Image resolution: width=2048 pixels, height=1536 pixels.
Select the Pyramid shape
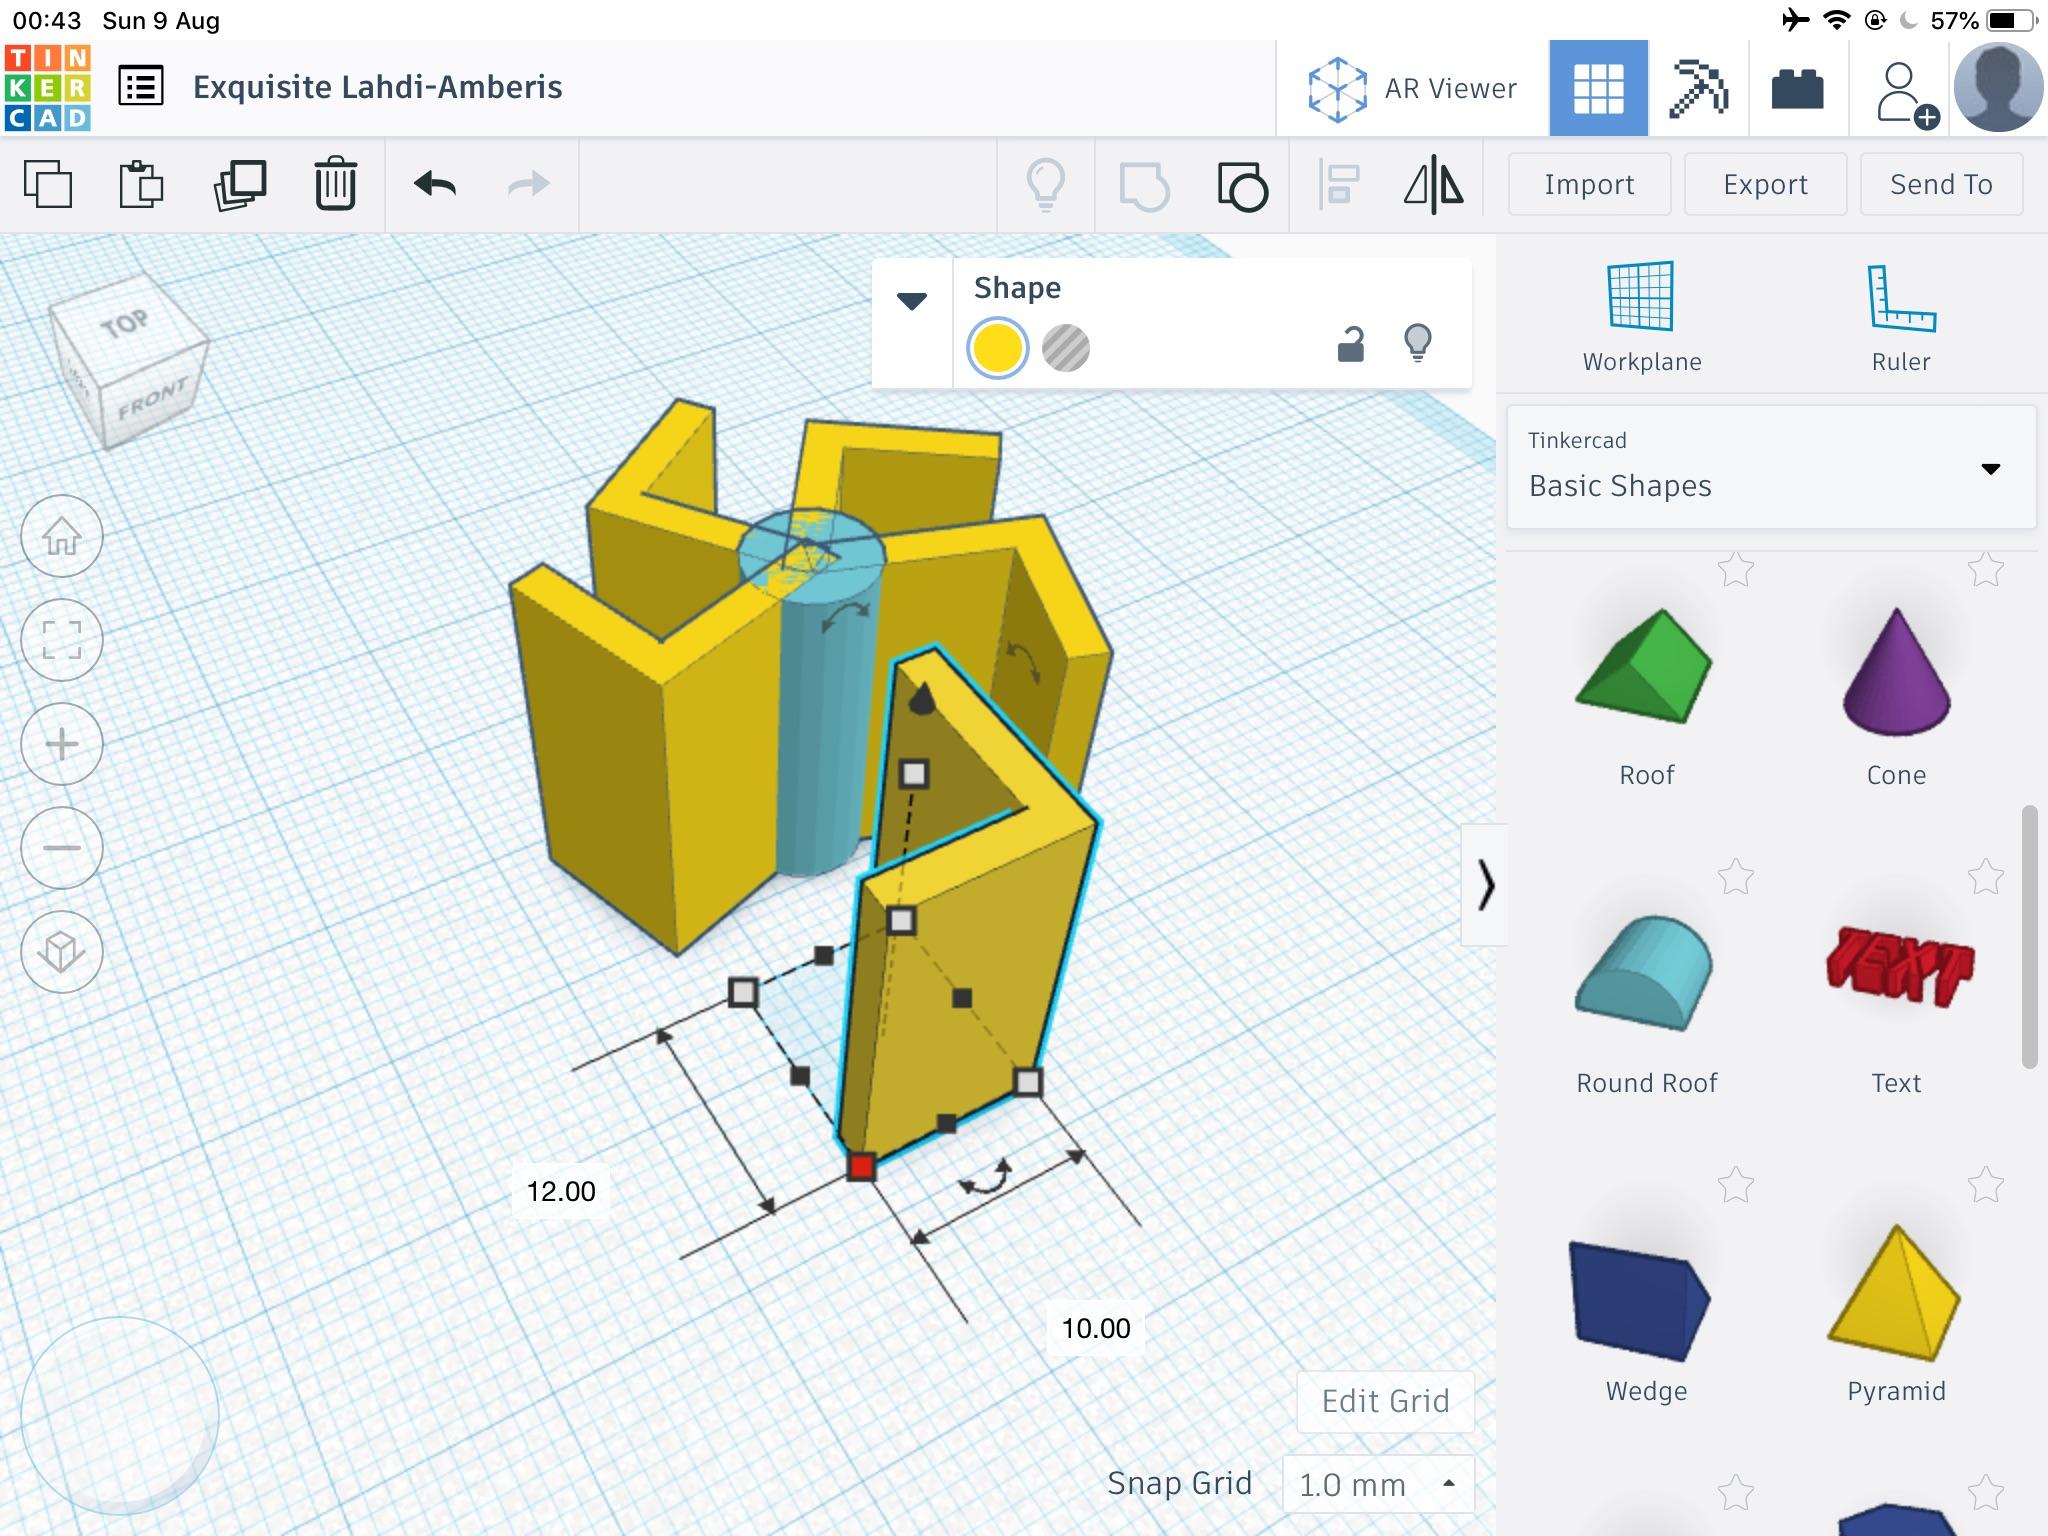pos(1894,1292)
